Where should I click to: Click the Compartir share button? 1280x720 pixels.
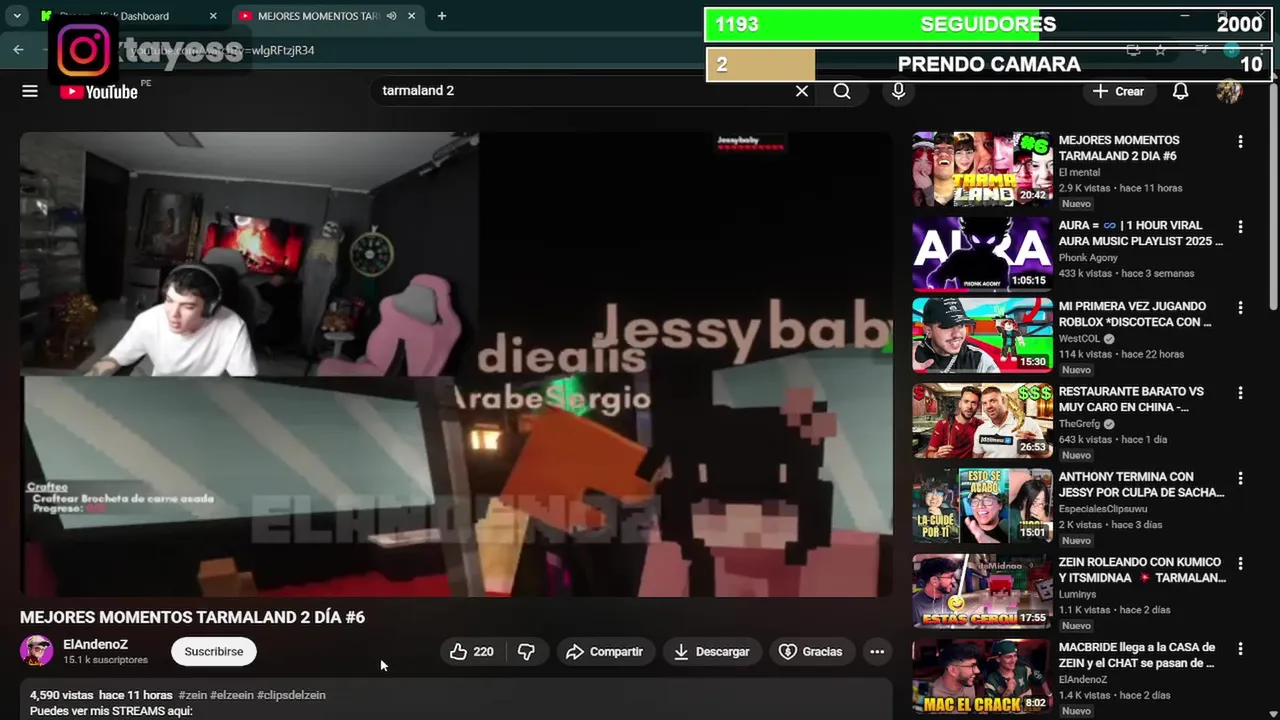point(604,651)
